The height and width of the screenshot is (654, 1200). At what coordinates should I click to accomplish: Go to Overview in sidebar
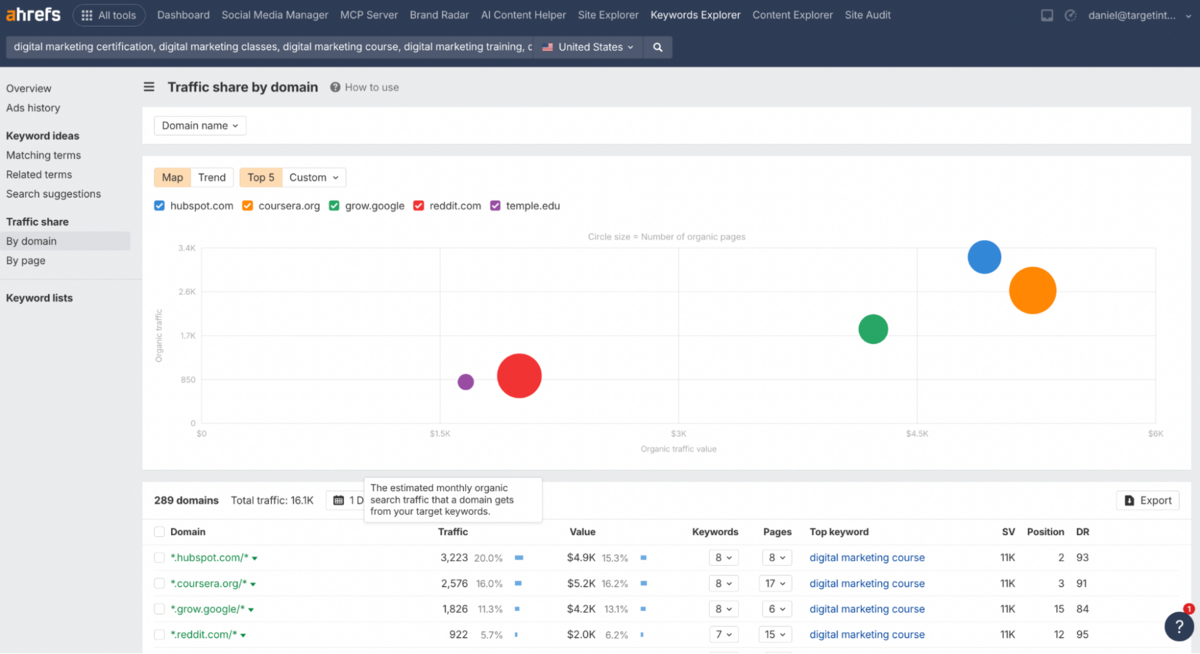[x=29, y=89]
